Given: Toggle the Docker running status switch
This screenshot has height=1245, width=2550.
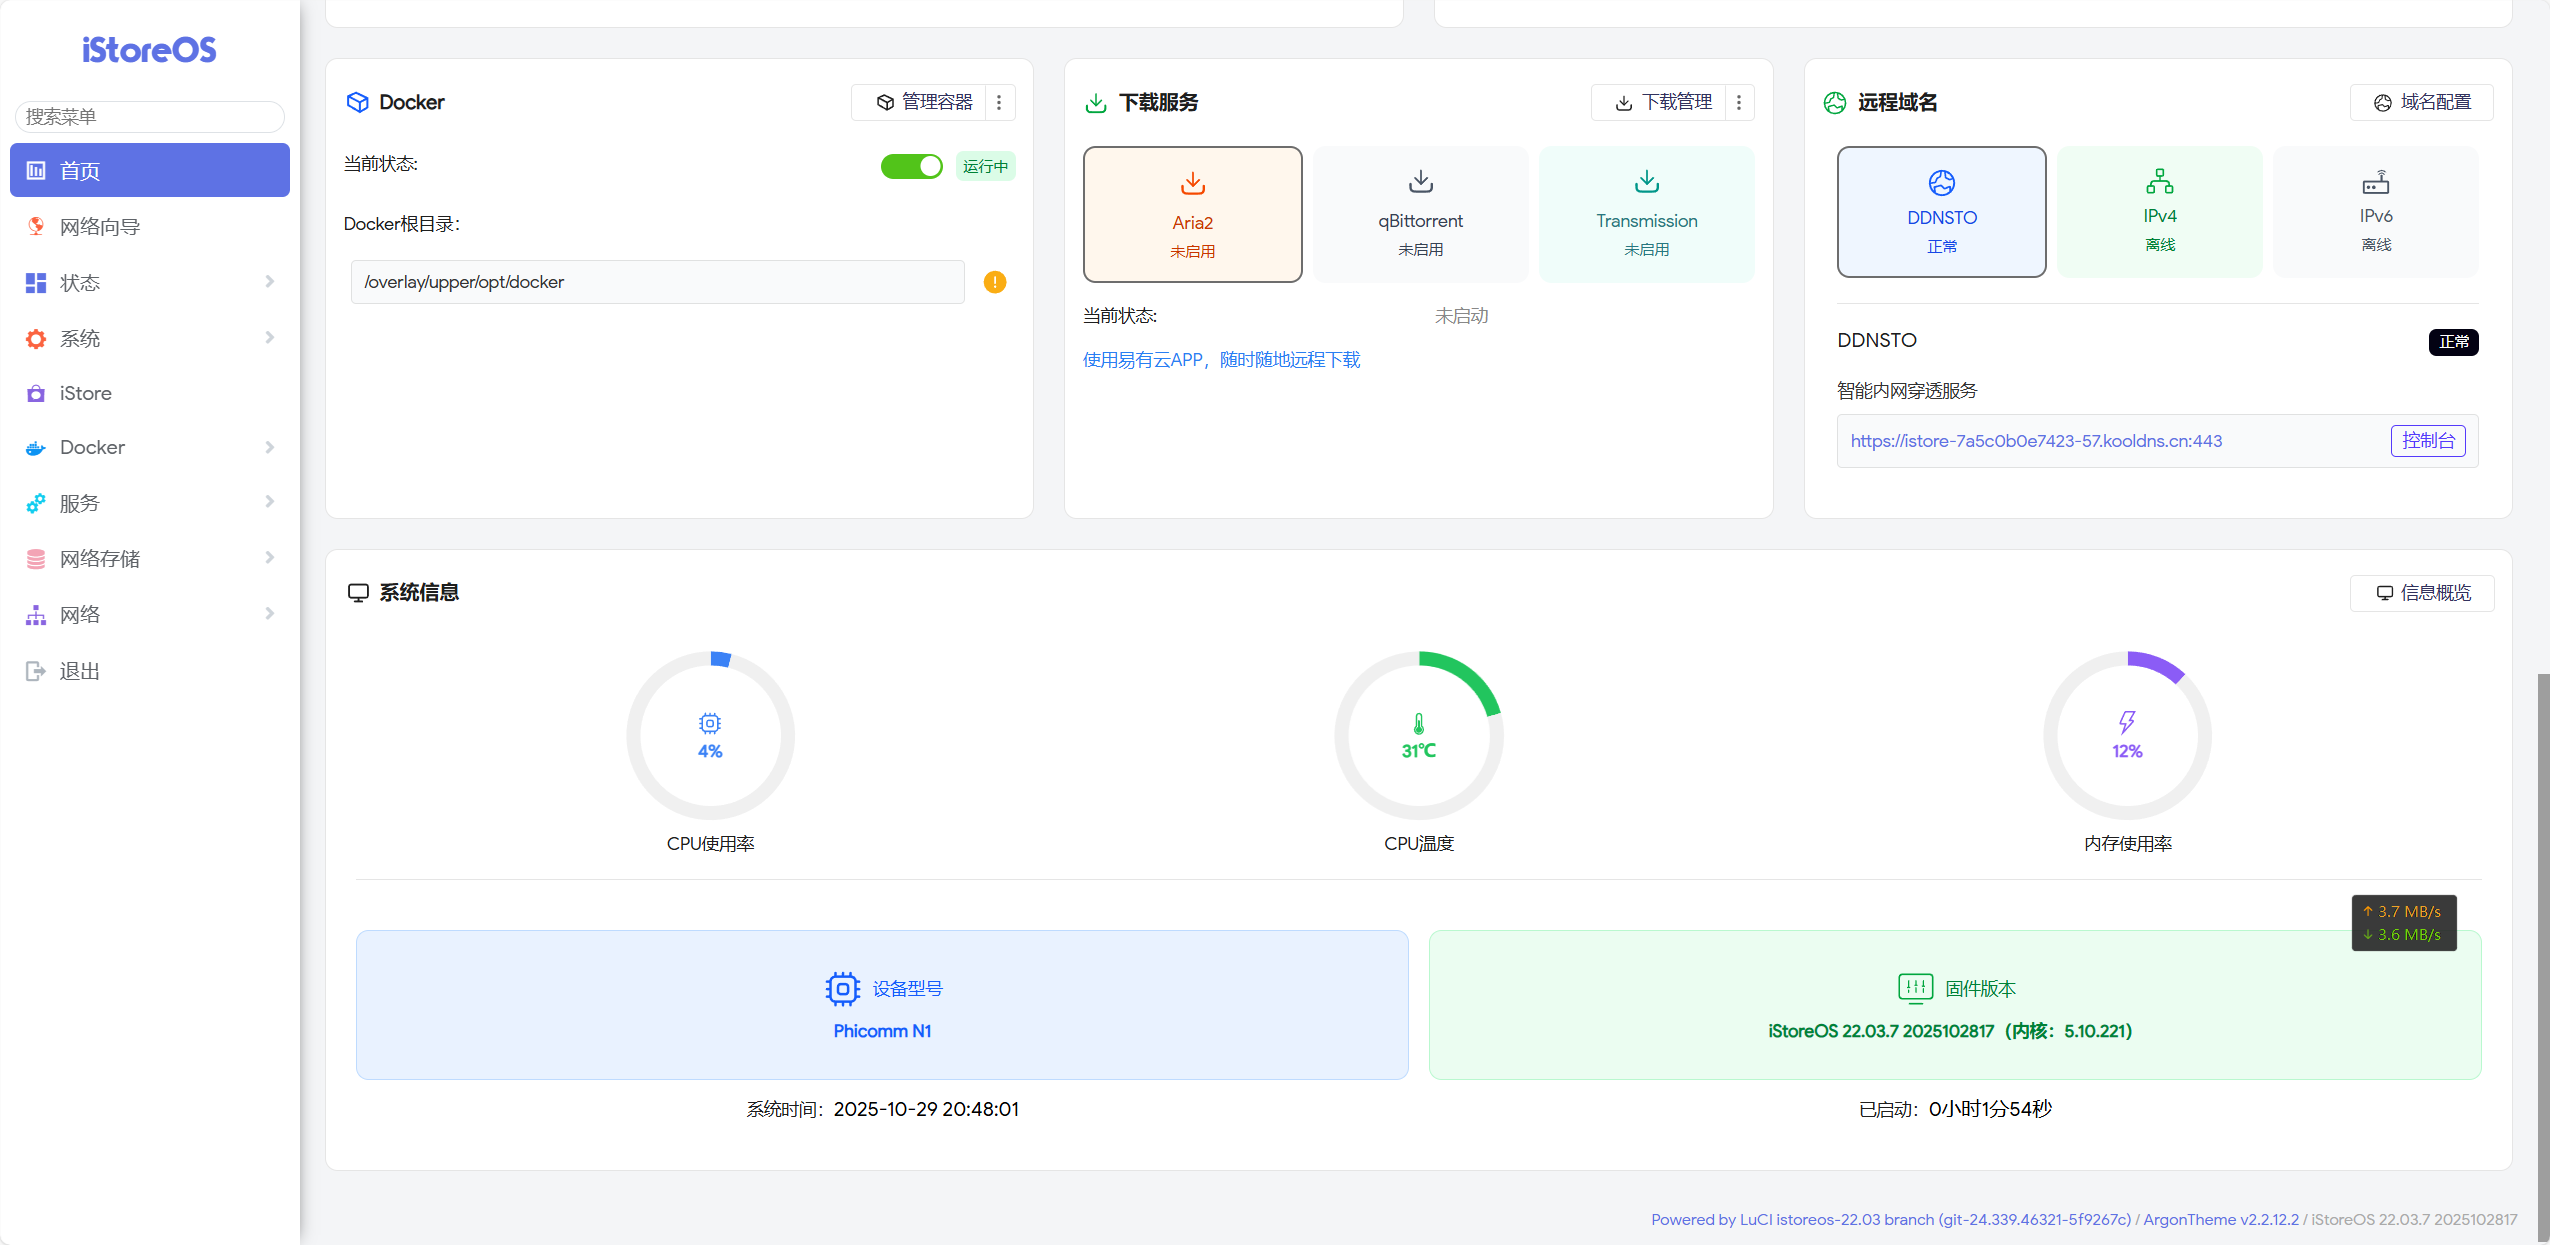Looking at the screenshot, I should pyautogui.click(x=911, y=166).
